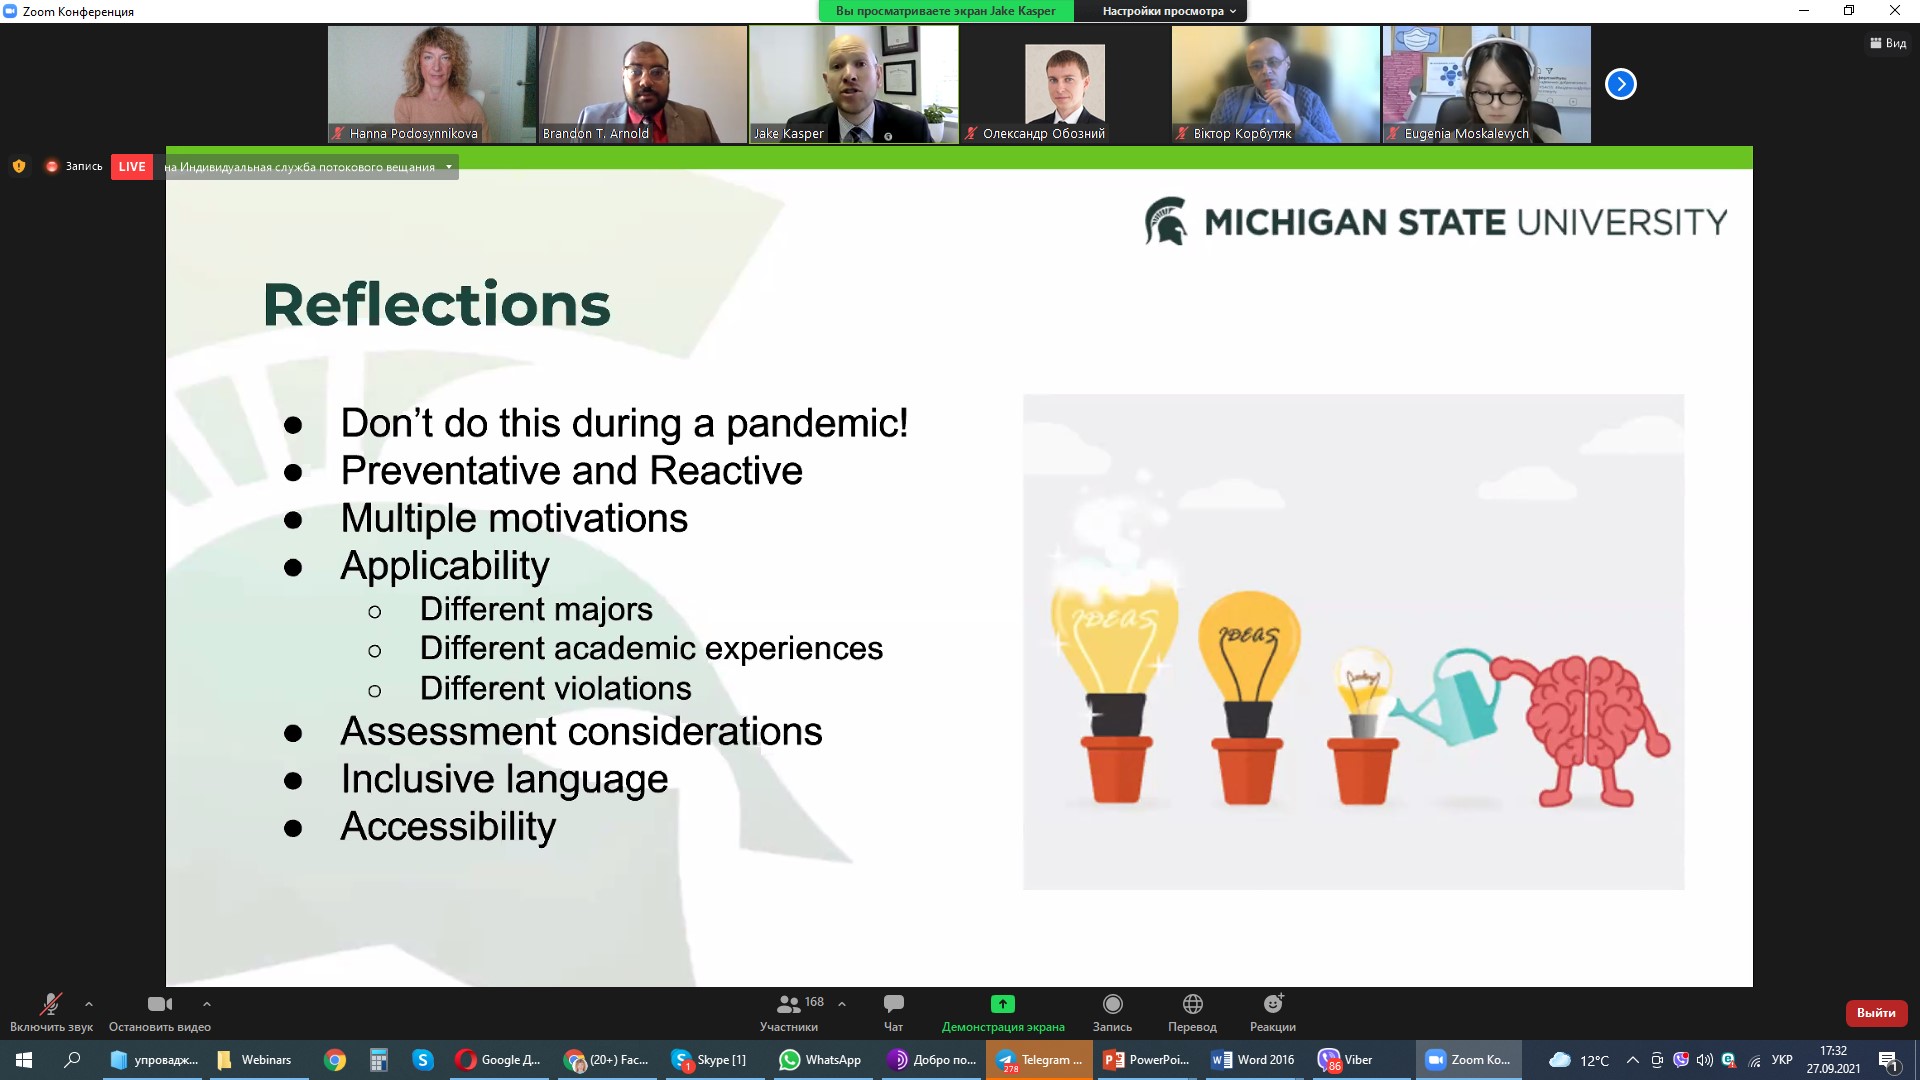Click the Reactions smiley icon
1920x1080 pixels.
pos(1272,1004)
